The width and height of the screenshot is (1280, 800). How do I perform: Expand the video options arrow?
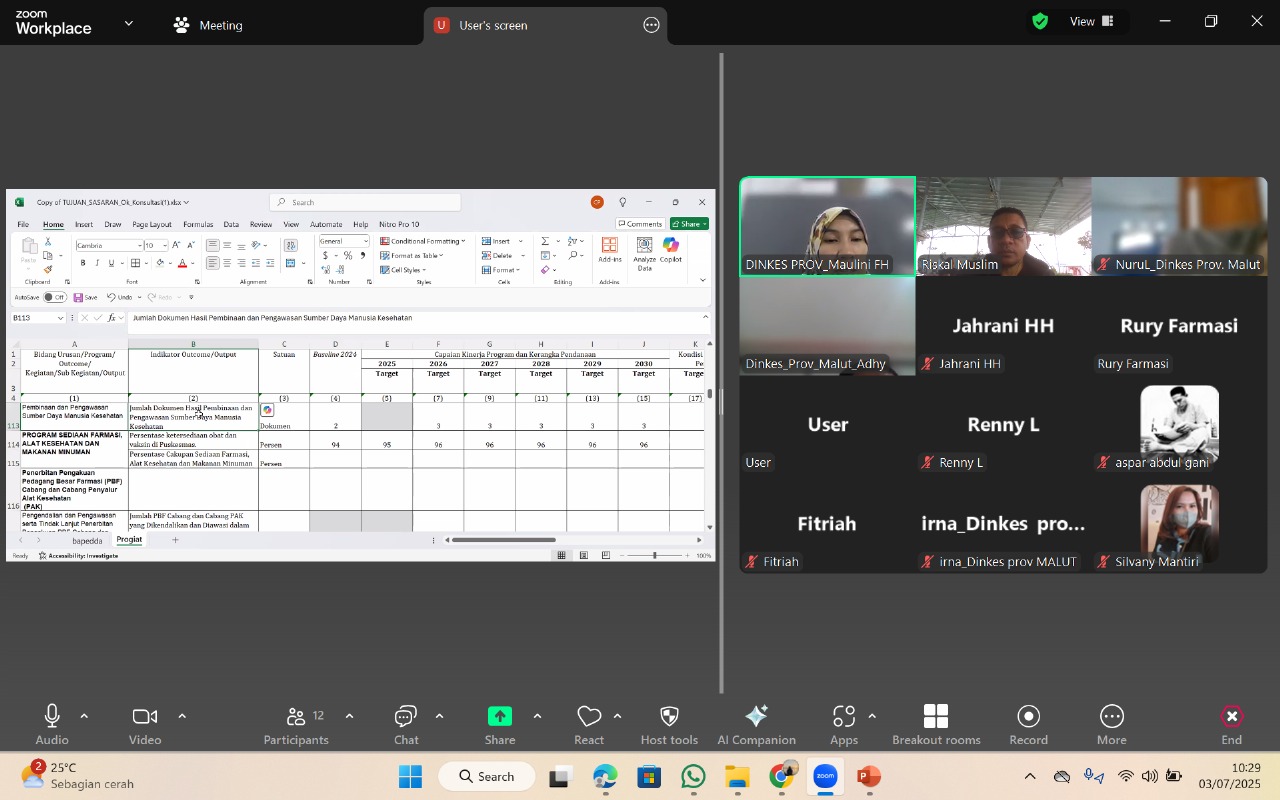182,716
